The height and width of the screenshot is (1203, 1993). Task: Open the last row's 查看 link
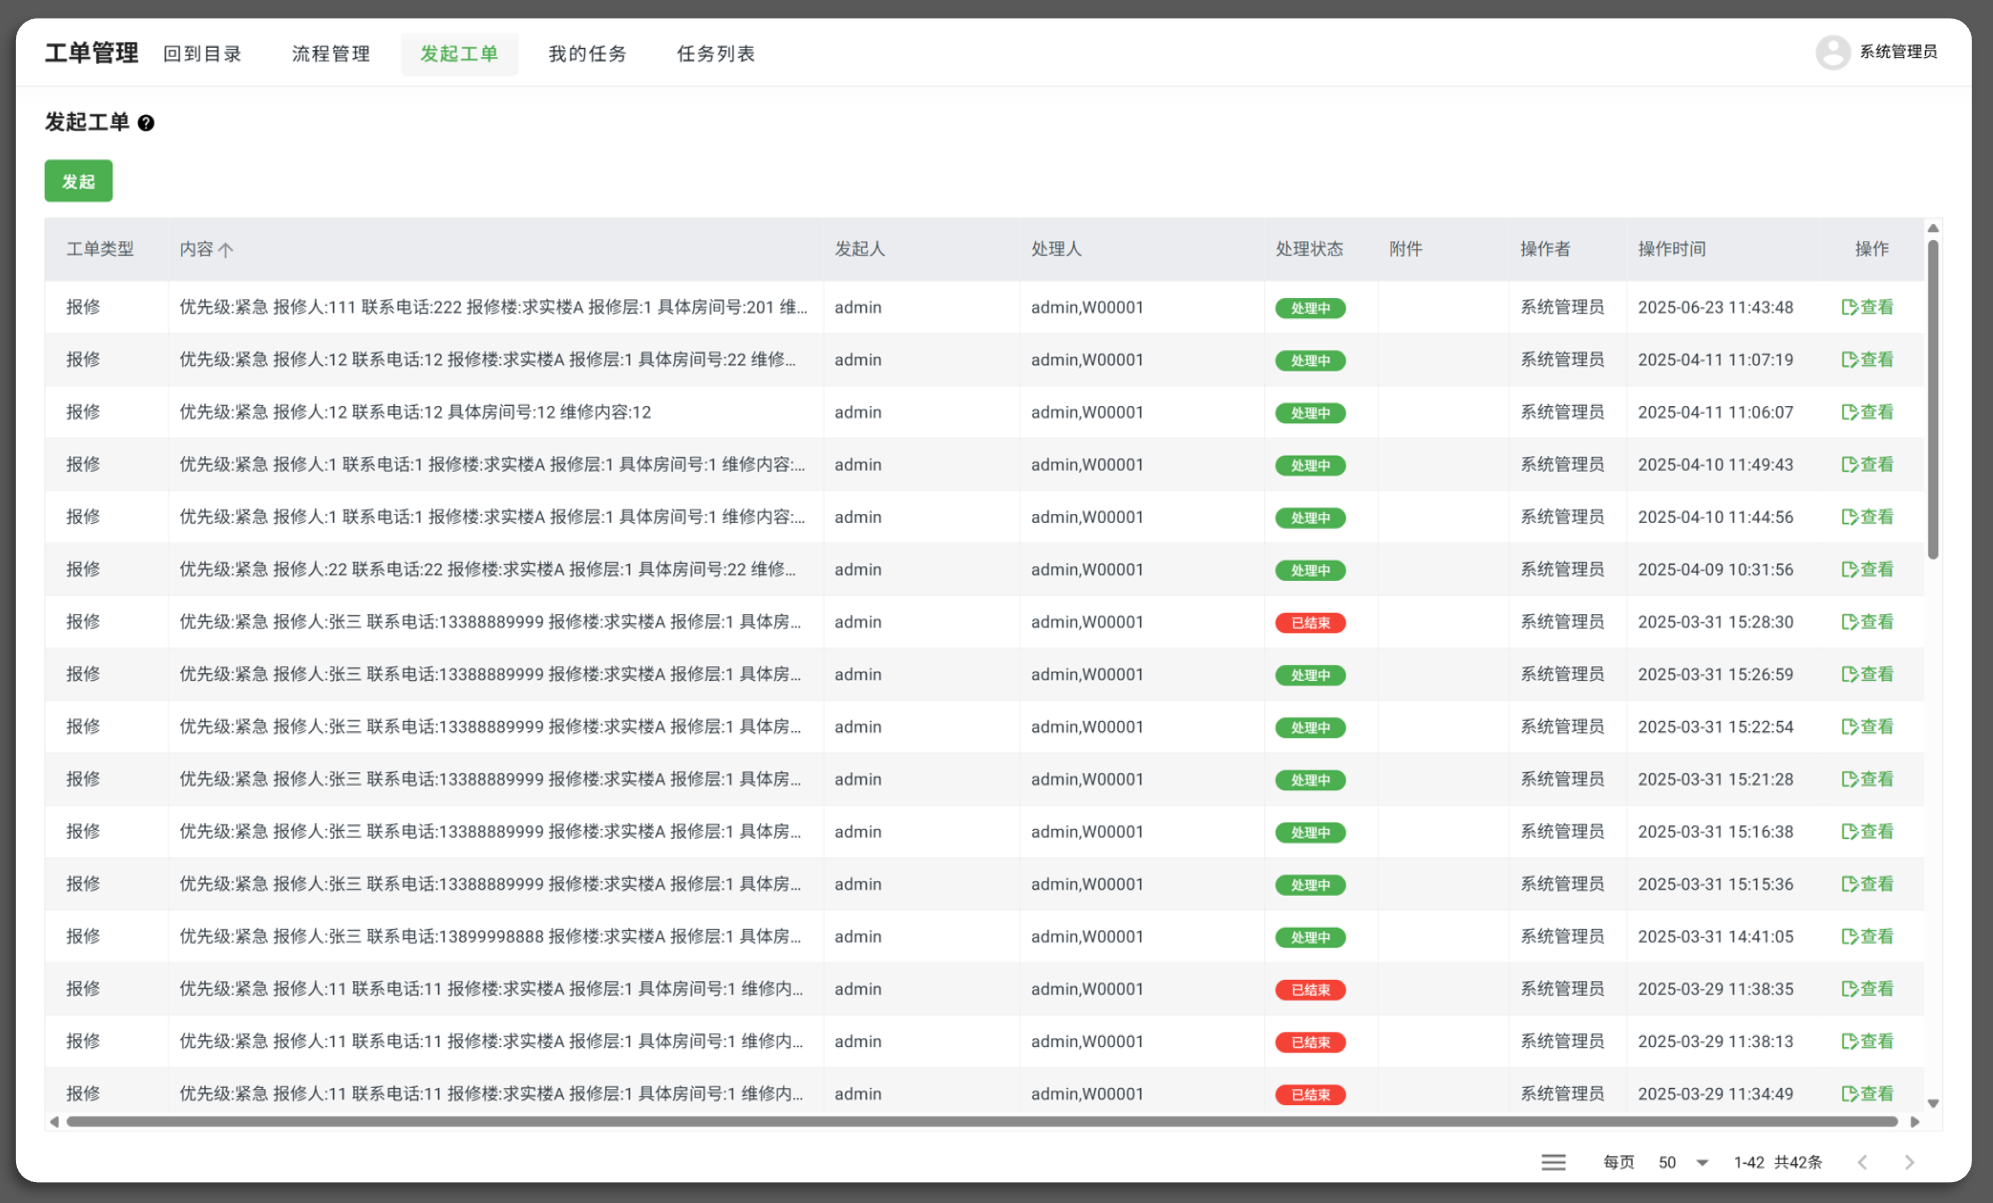(1868, 1093)
